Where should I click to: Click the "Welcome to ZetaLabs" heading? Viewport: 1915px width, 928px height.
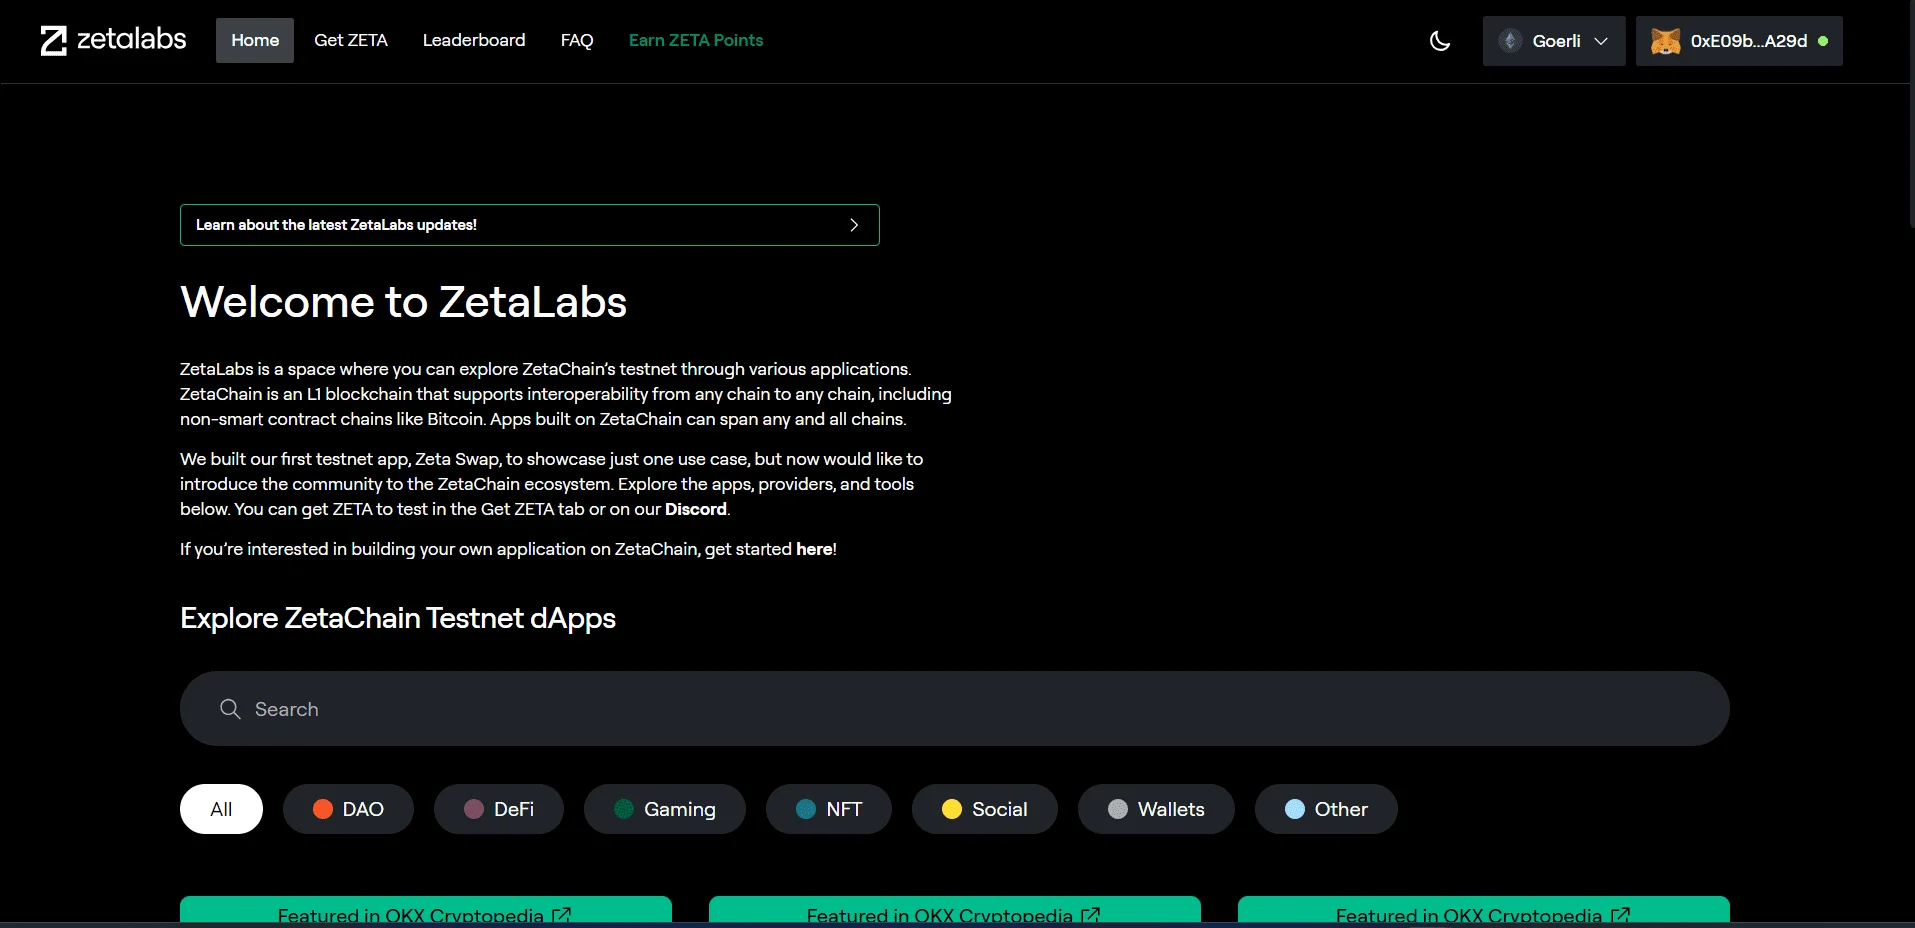(404, 302)
